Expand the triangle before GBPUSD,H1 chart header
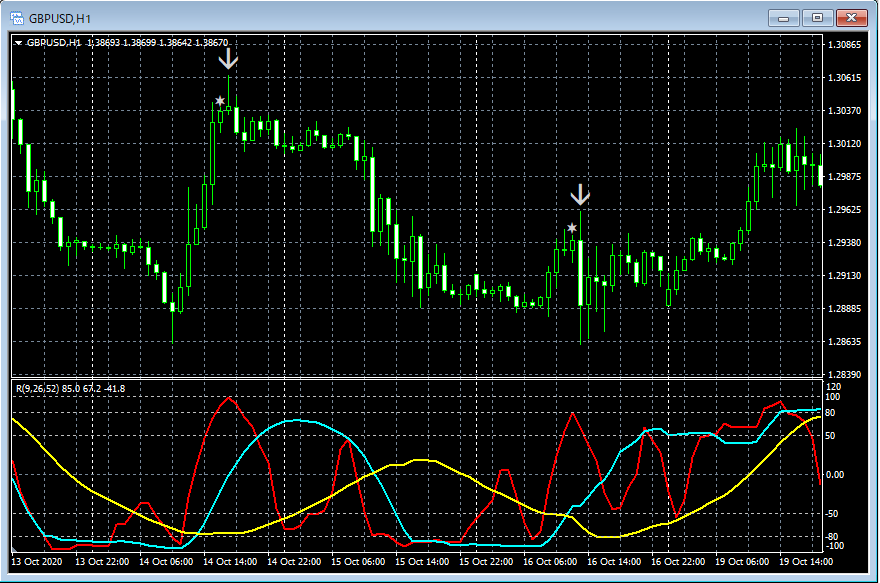The width and height of the screenshot is (880, 583). click(x=19, y=43)
